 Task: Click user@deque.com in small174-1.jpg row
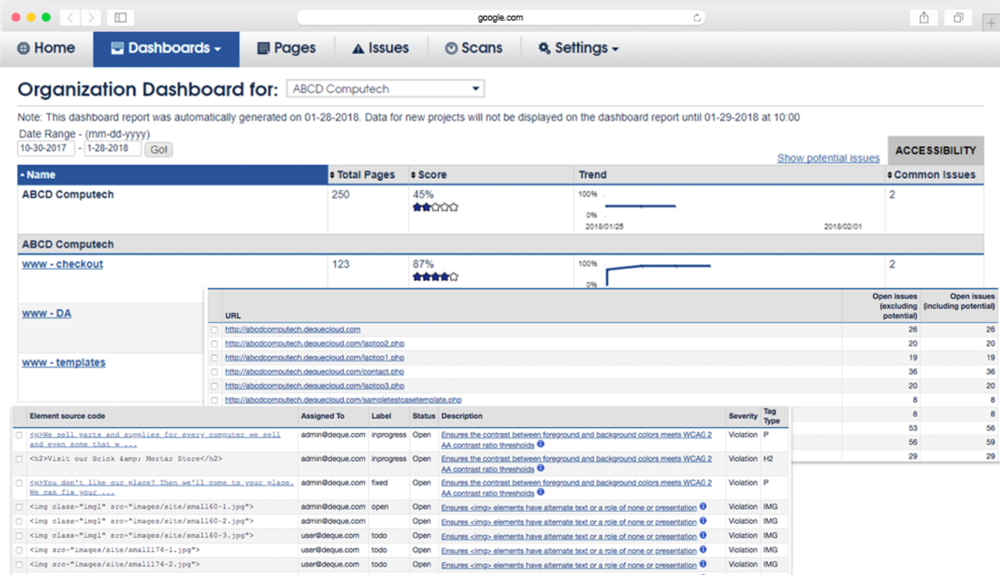click(332, 550)
